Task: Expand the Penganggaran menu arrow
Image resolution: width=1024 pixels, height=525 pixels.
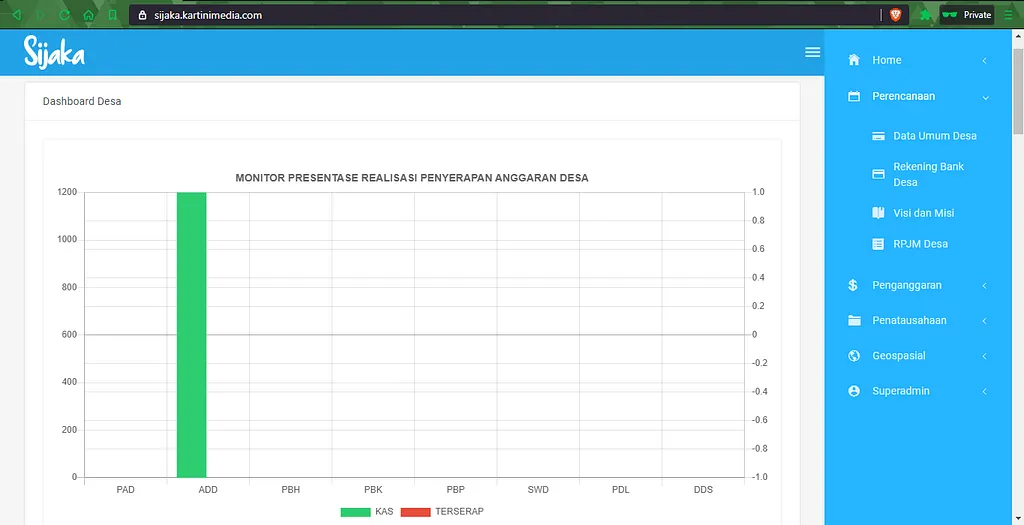Action: point(985,286)
